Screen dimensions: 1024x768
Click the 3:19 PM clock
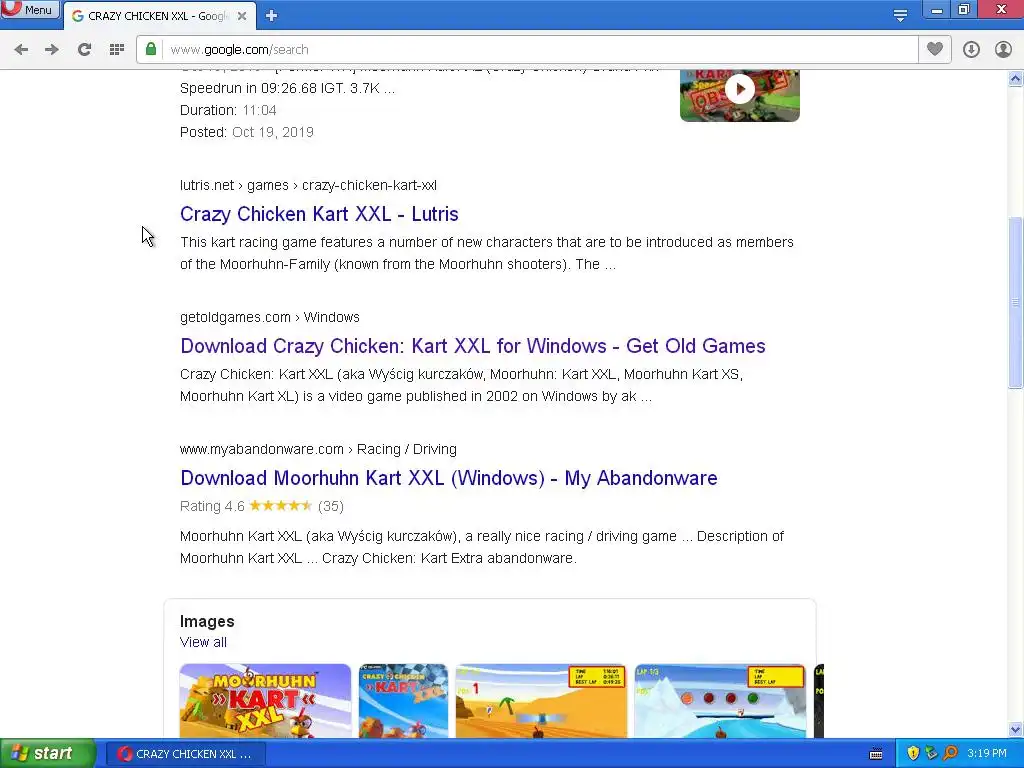(x=987, y=754)
